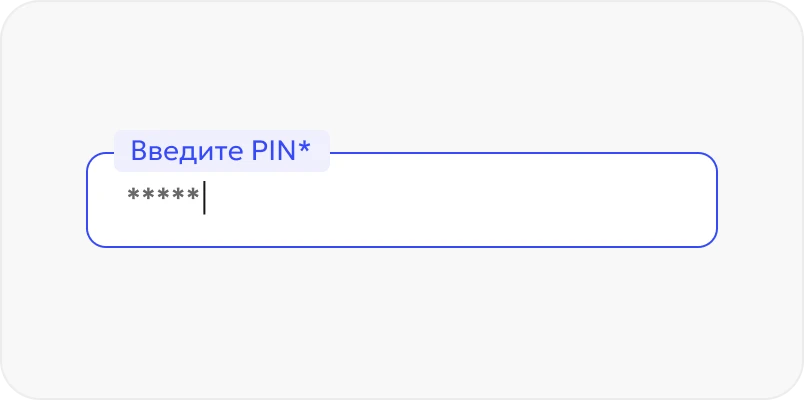The image size is (804, 400).
Task: Click gray background right of PIN field
Action: 760,200
